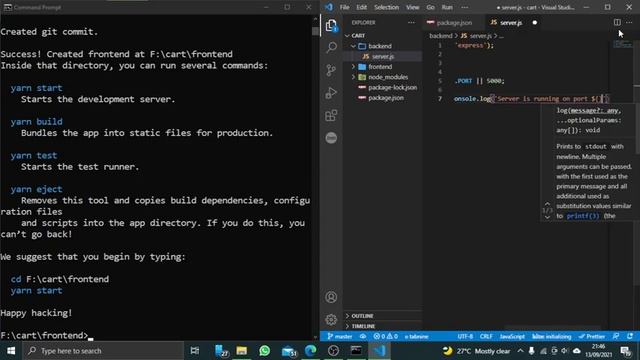The width and height of the screenshot is (640, 360).
Task: Click the tabnine status bar item
Action: pos(416,336)
